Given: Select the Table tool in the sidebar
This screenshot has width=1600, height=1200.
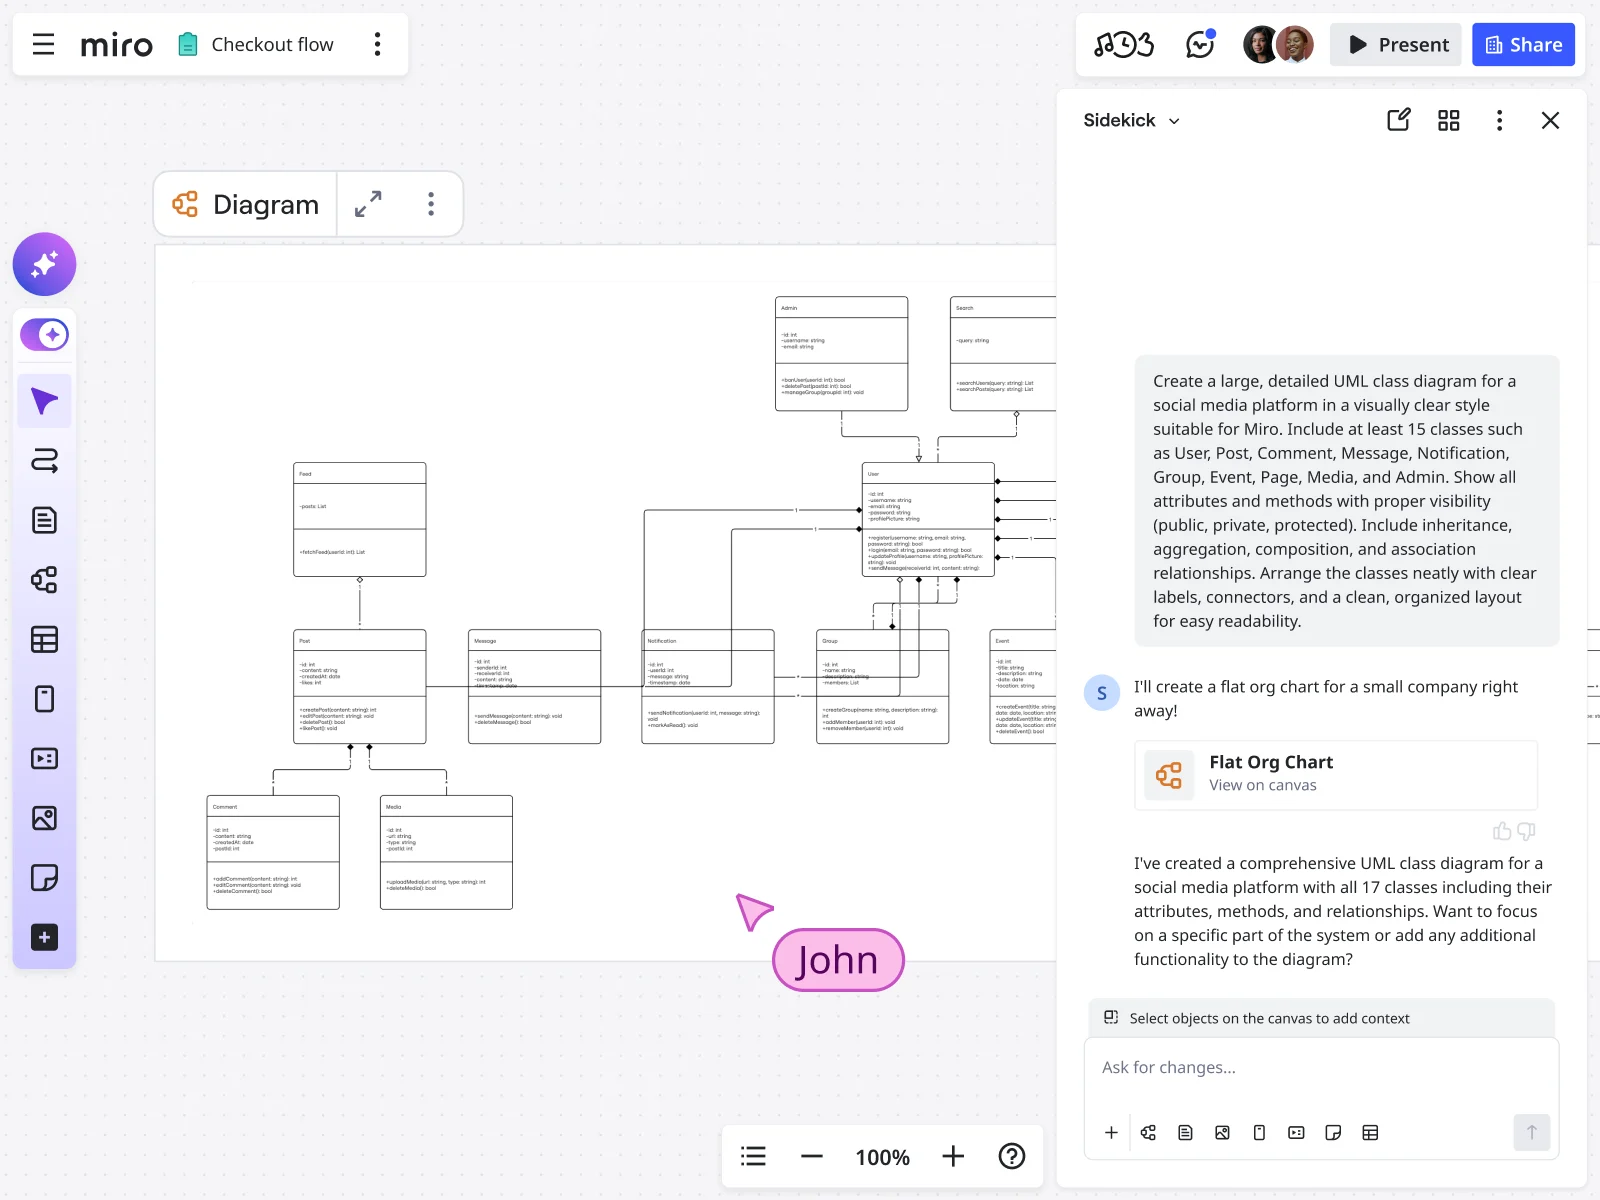Looking at the screenshot, I should [44, 639].
